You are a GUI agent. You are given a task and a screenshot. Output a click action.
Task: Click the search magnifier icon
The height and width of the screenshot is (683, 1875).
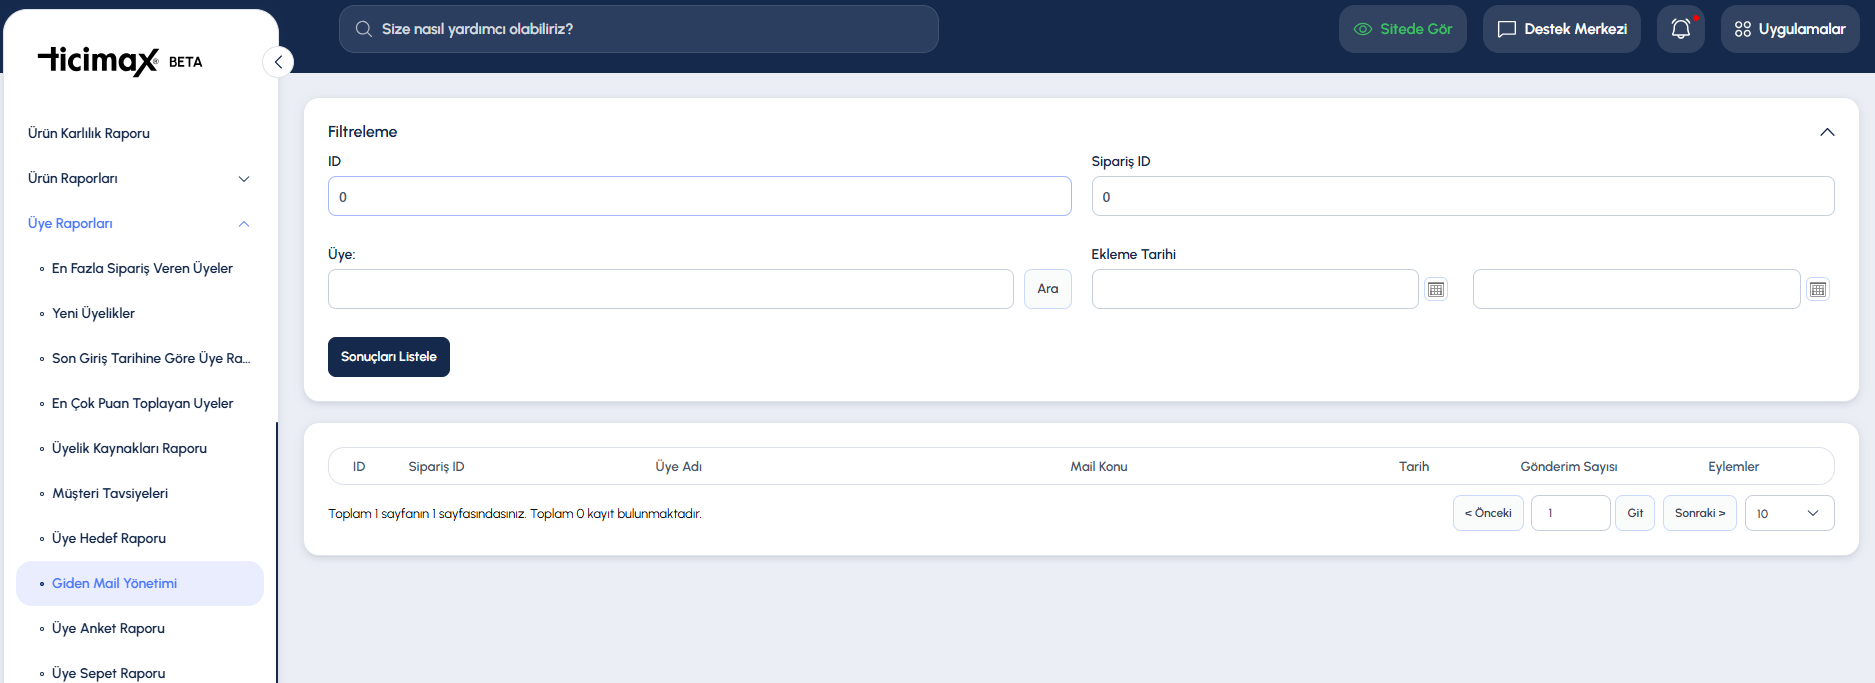(x=364, y=29)
